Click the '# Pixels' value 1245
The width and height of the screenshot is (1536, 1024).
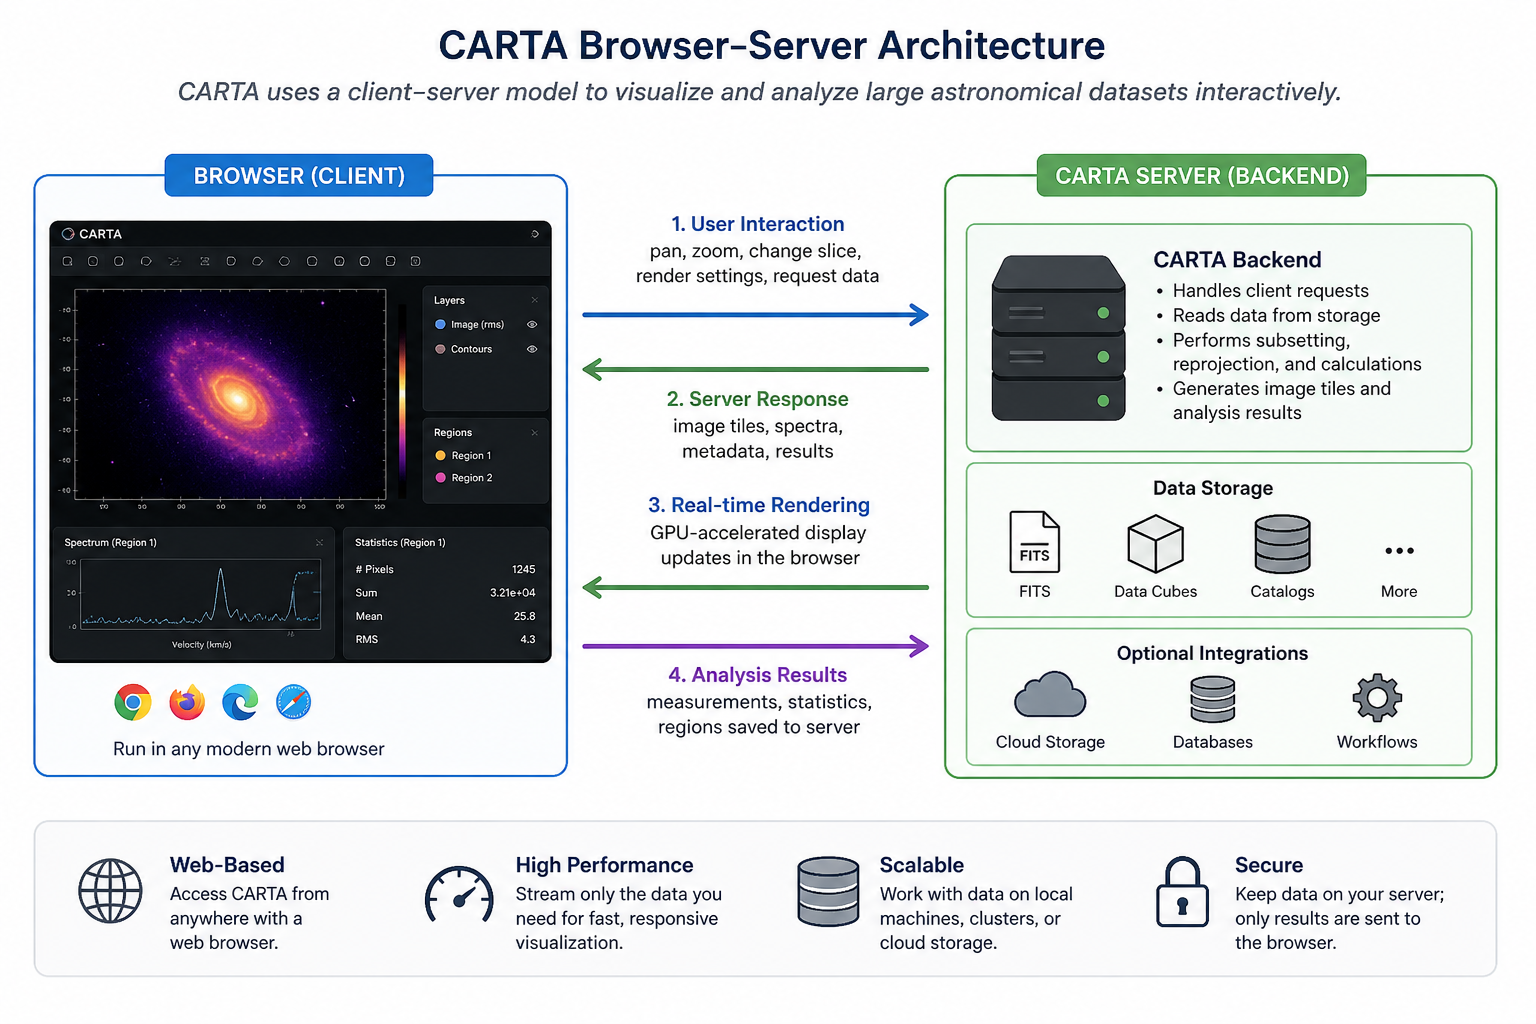pyautogui.click(x=524, y=570)
